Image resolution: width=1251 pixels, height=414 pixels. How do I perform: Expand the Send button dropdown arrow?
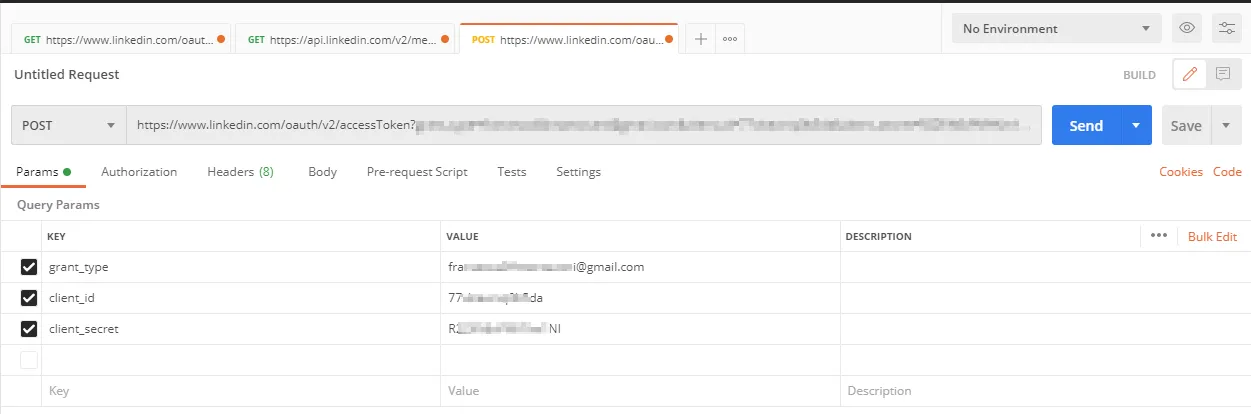[1136, 126]
